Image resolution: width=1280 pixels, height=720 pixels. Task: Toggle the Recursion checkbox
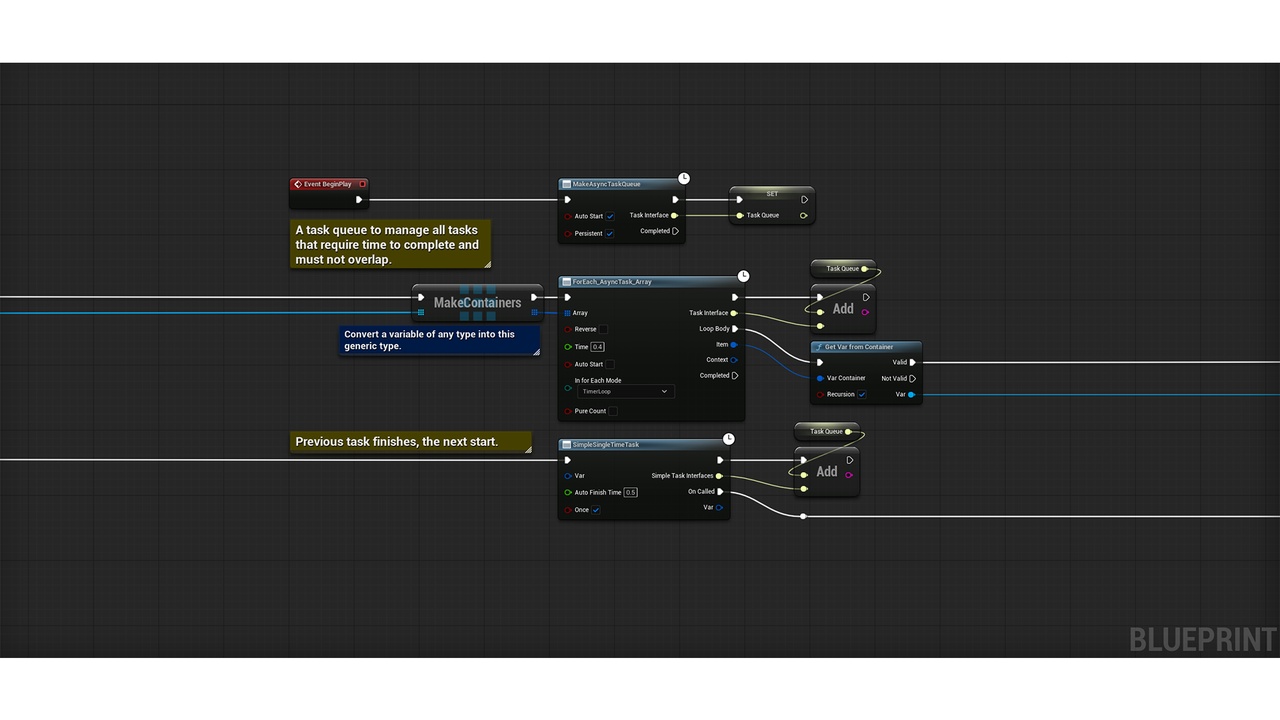tap(862, 394)
